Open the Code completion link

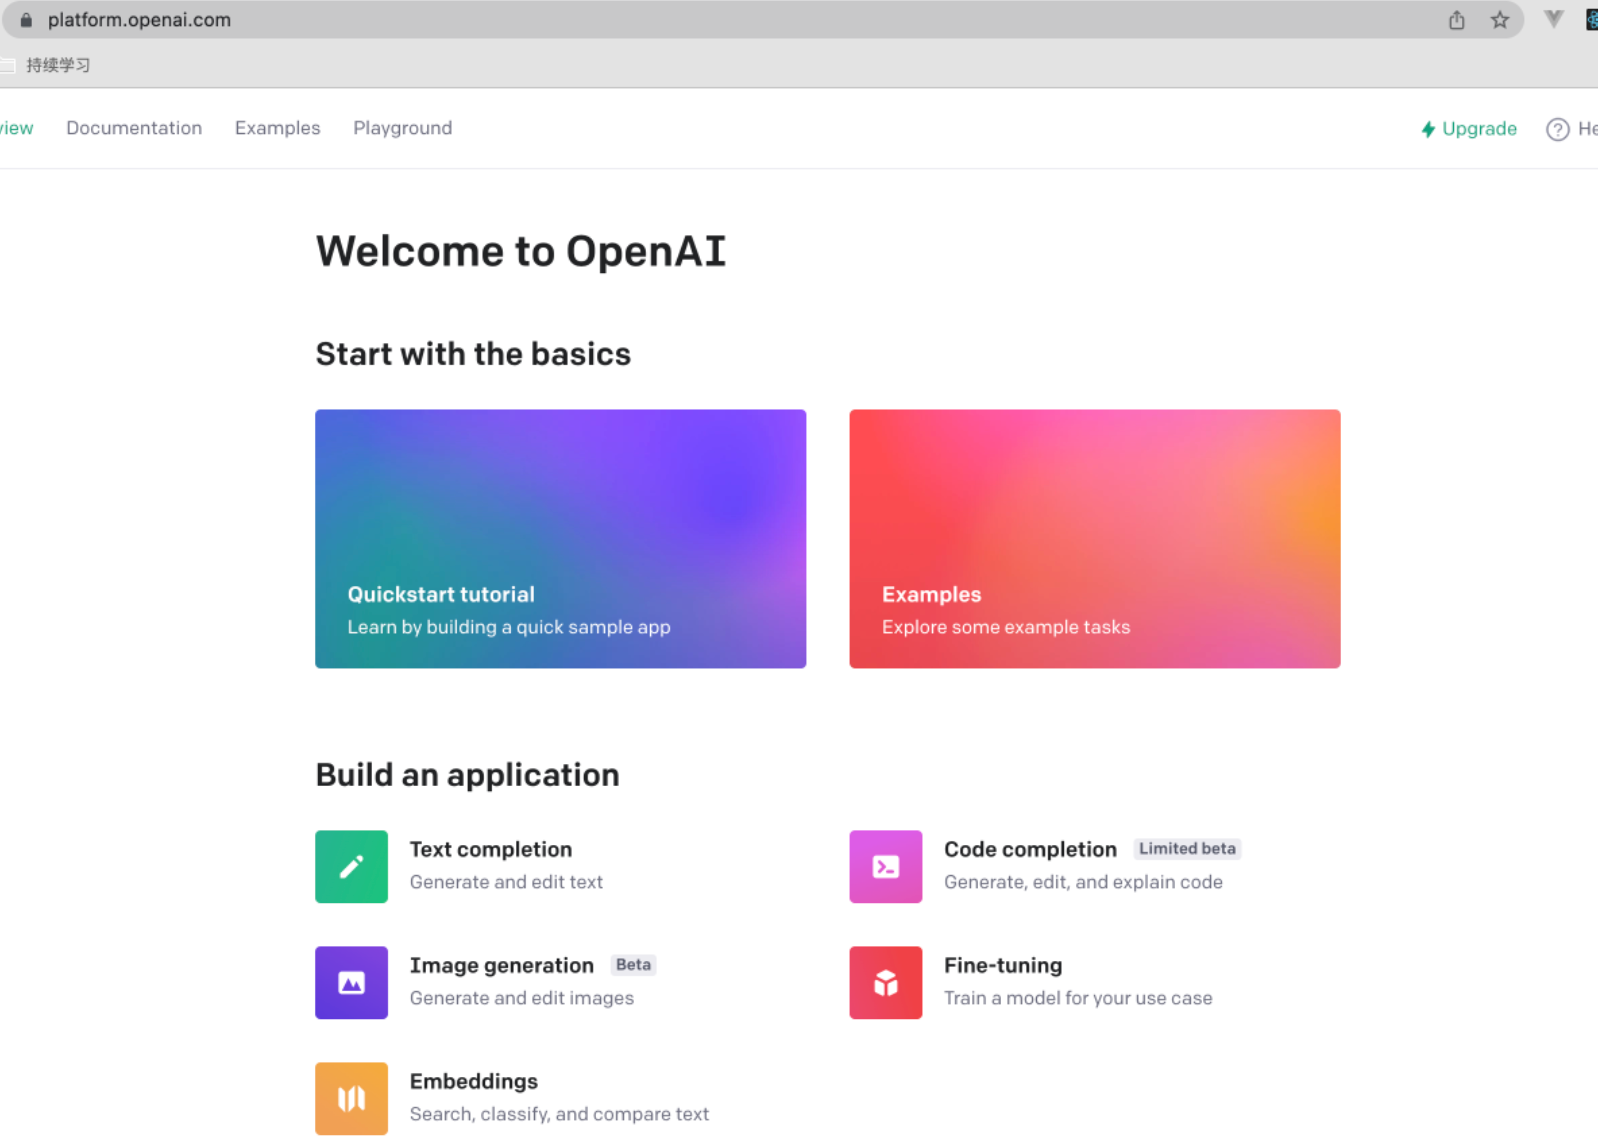[x=1030, y=849]
